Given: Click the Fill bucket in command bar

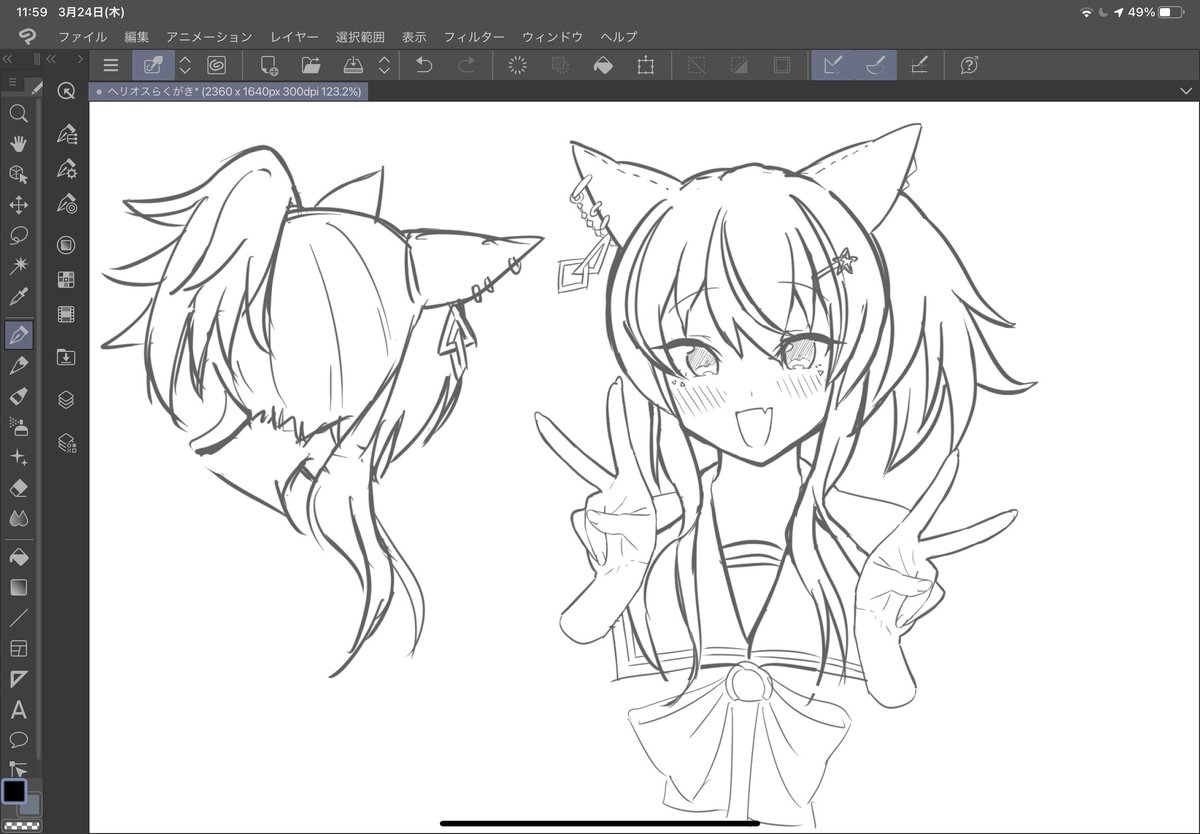Looking at the screenshot, I should coord(603,65).
